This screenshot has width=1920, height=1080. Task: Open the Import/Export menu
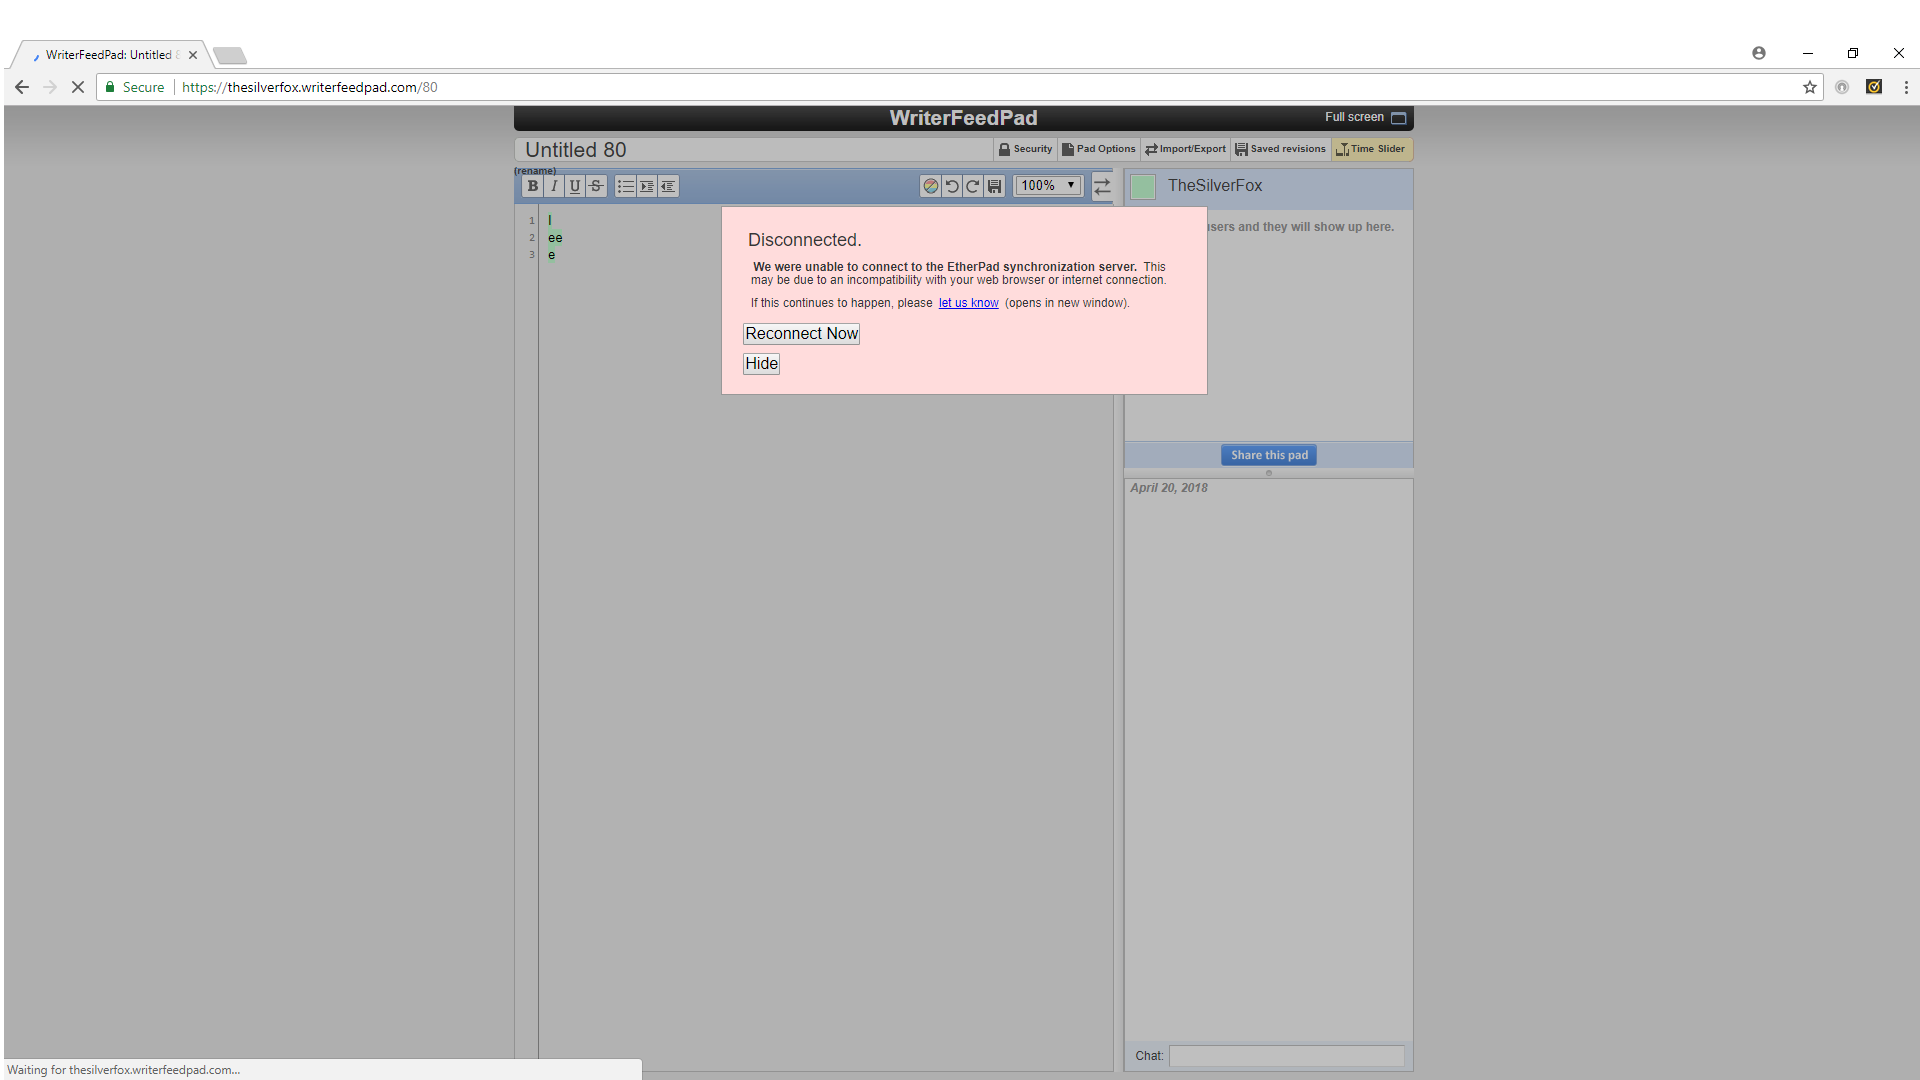1186,149
